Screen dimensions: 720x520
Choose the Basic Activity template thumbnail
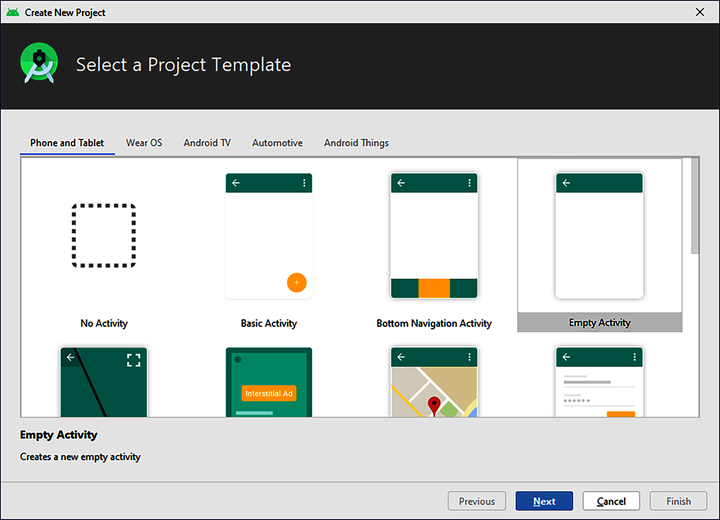(x=269, y=236)
